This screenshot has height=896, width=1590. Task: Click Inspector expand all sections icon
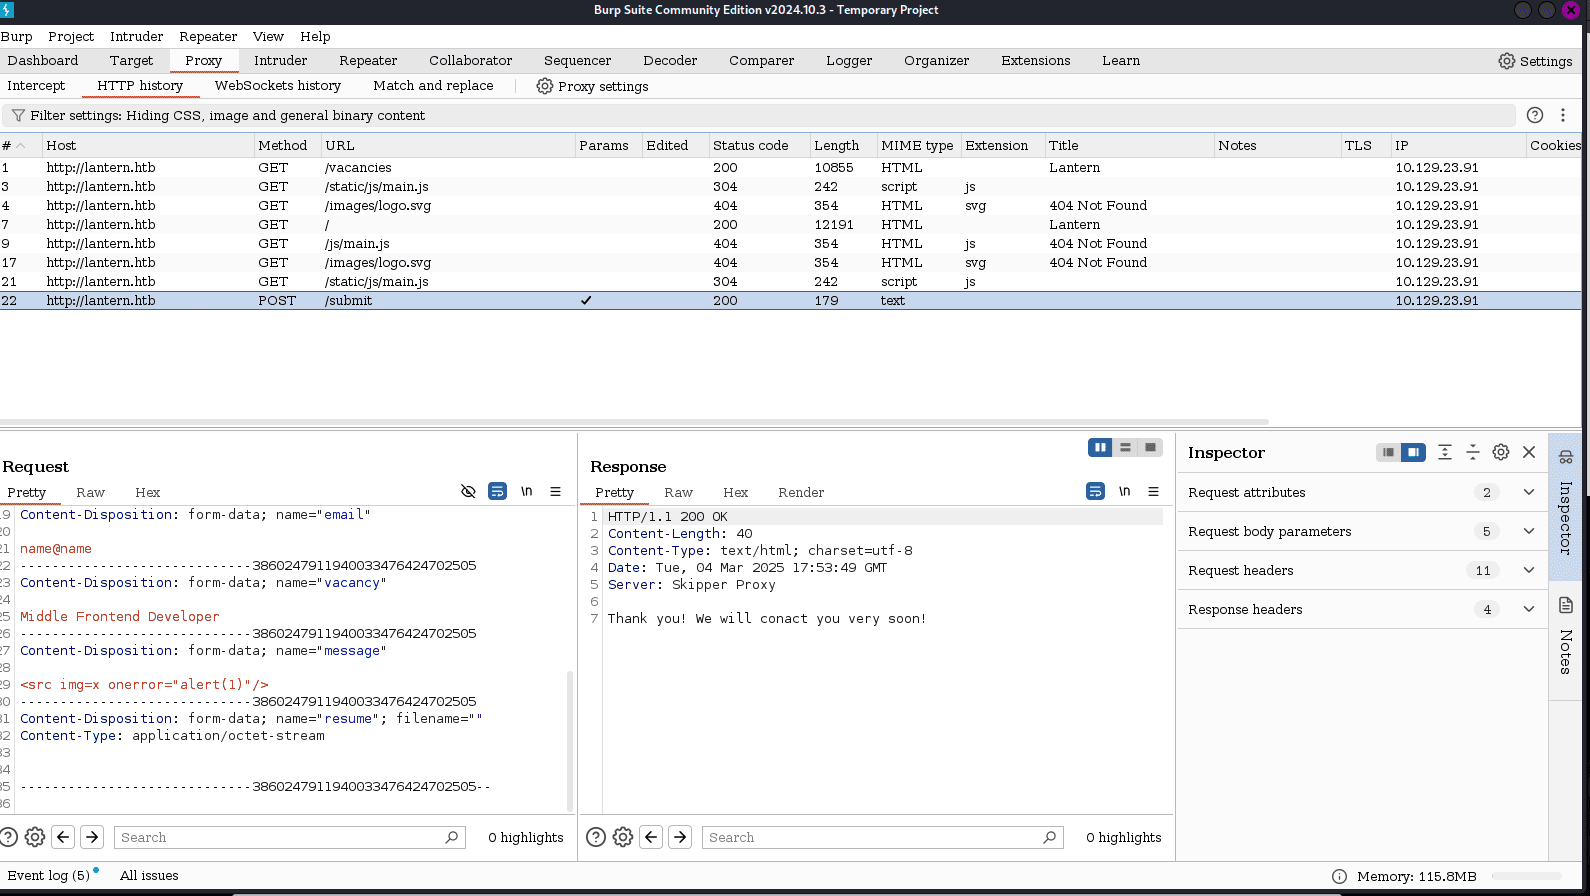click(x=1445, y=452)
